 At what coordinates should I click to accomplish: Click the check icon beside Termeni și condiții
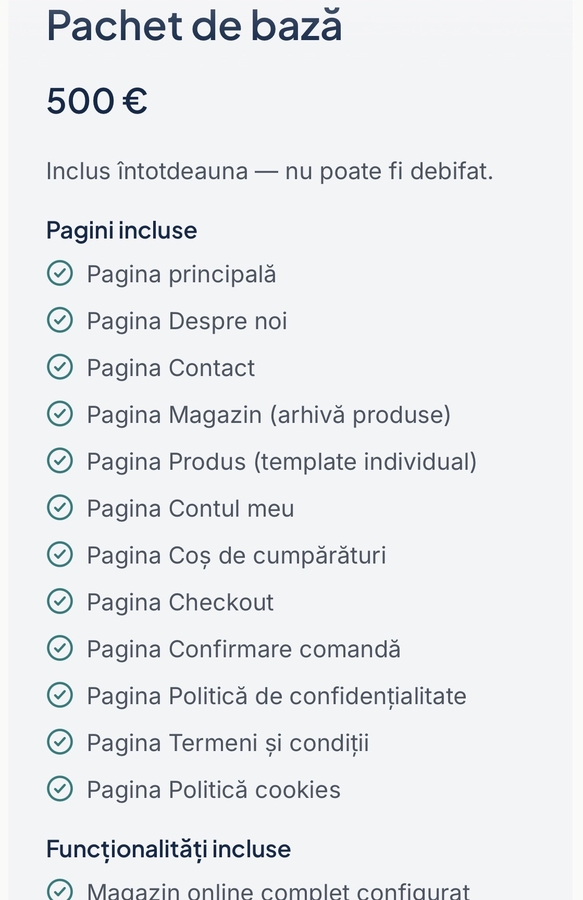tap(60, 742)
